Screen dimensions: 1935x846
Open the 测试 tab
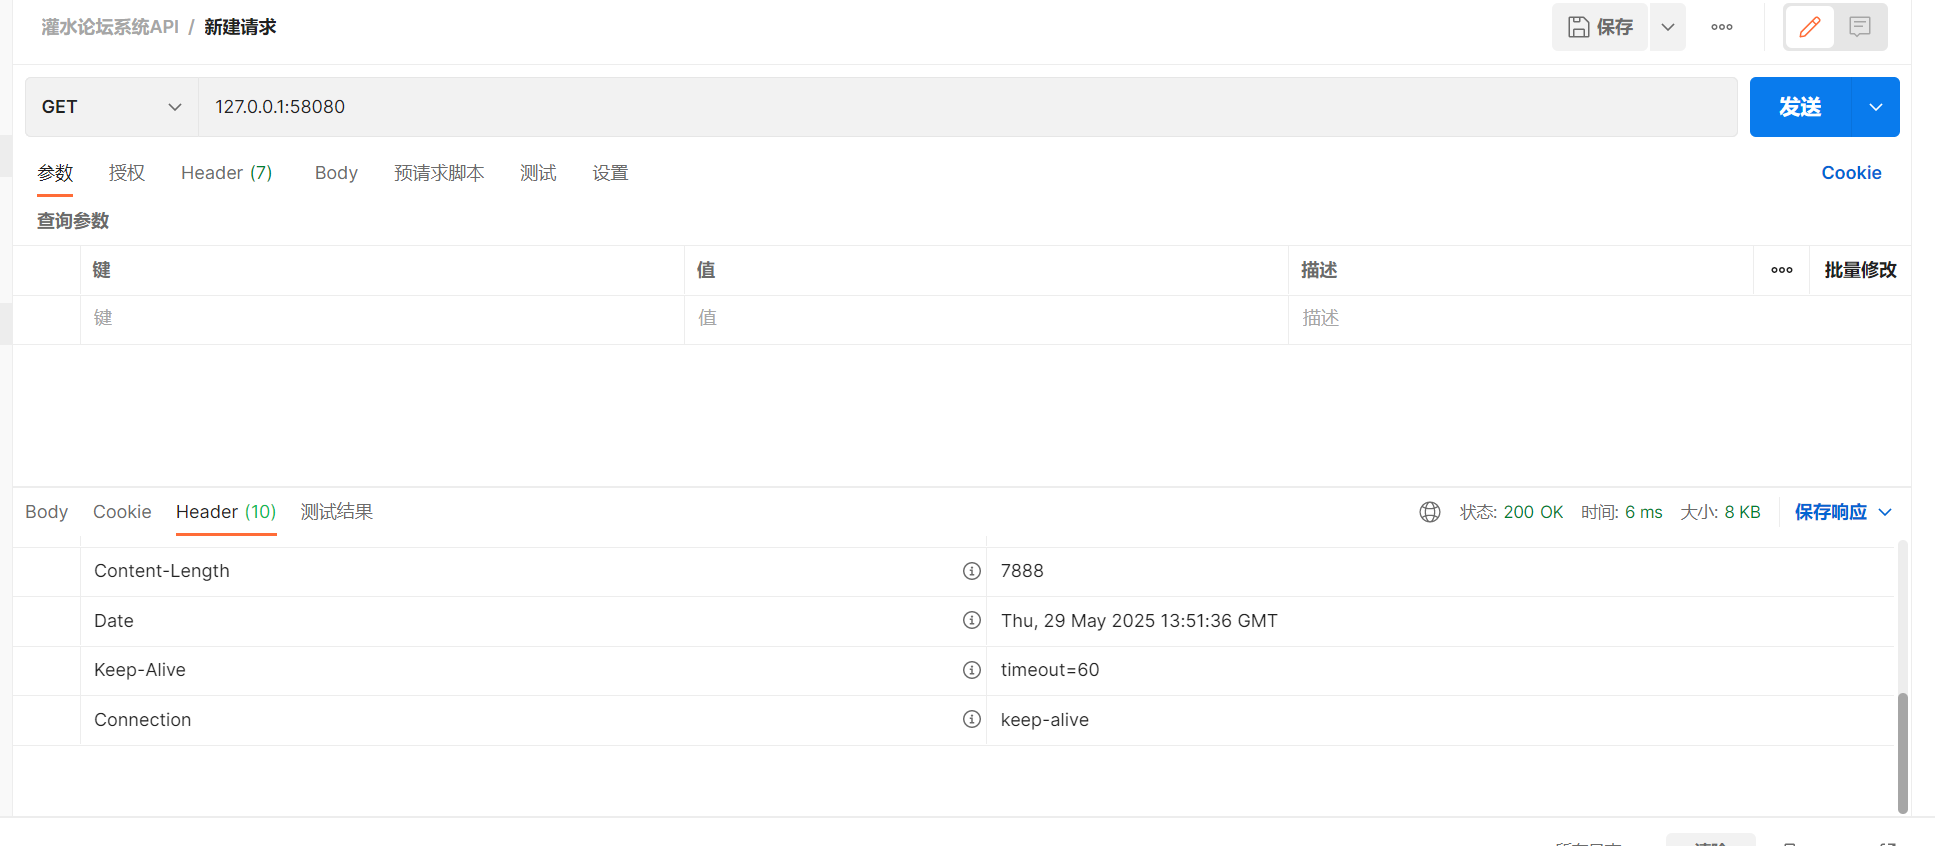tap(538, 173)
